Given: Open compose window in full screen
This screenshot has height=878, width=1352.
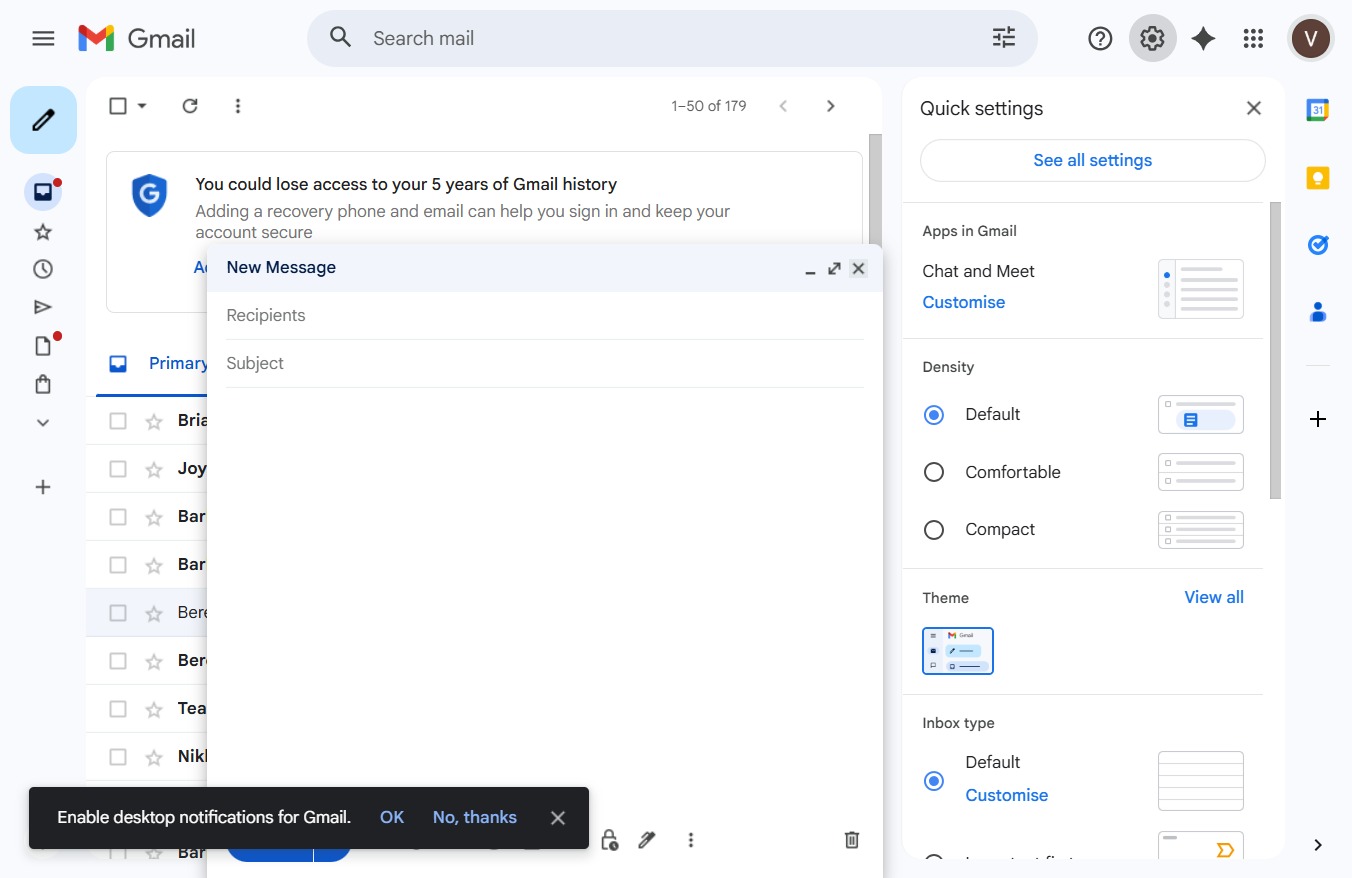Looking at the screenshot, I should pyautogui.click(x=834, y=268).
